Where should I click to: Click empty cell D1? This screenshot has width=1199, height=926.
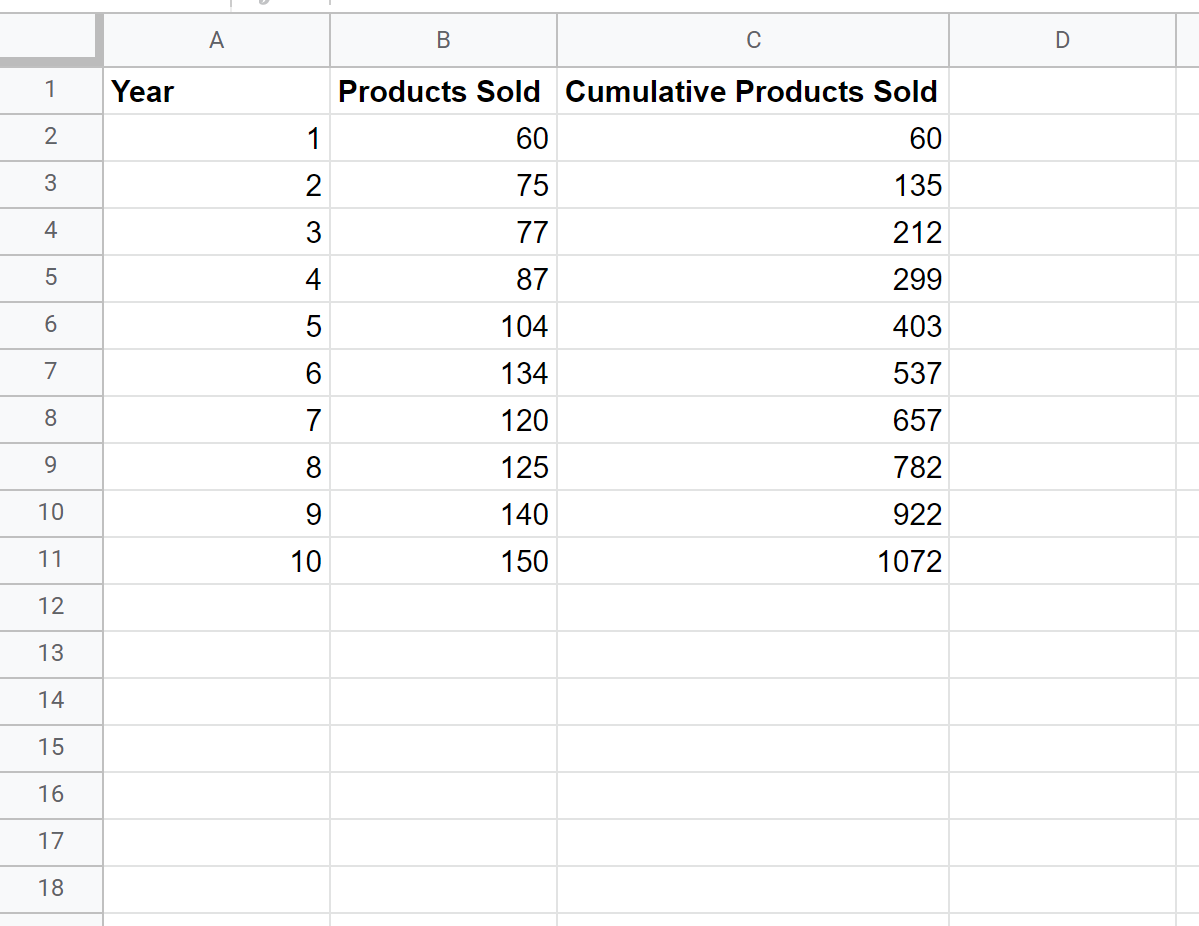1062,91
